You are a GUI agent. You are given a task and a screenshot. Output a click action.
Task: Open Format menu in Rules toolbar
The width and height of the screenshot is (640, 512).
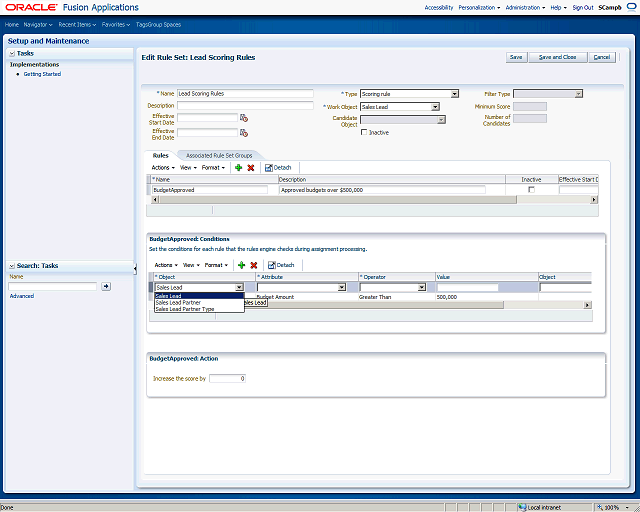pyautogui.click(x=213, y=167)
